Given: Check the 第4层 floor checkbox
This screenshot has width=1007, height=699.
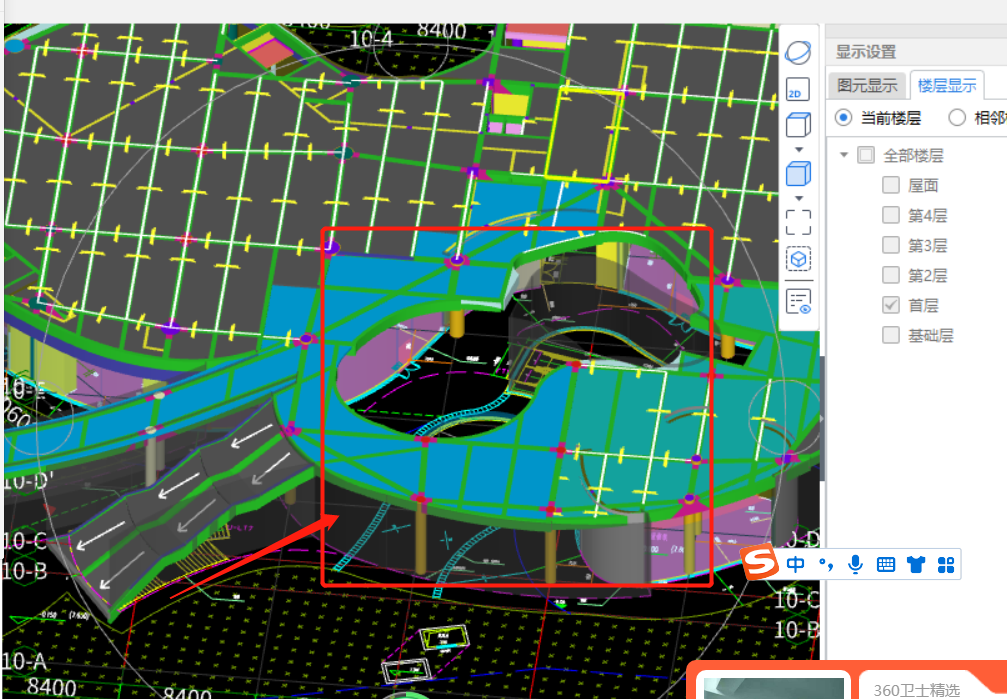Looking at the screenshot, I should 891,215.
